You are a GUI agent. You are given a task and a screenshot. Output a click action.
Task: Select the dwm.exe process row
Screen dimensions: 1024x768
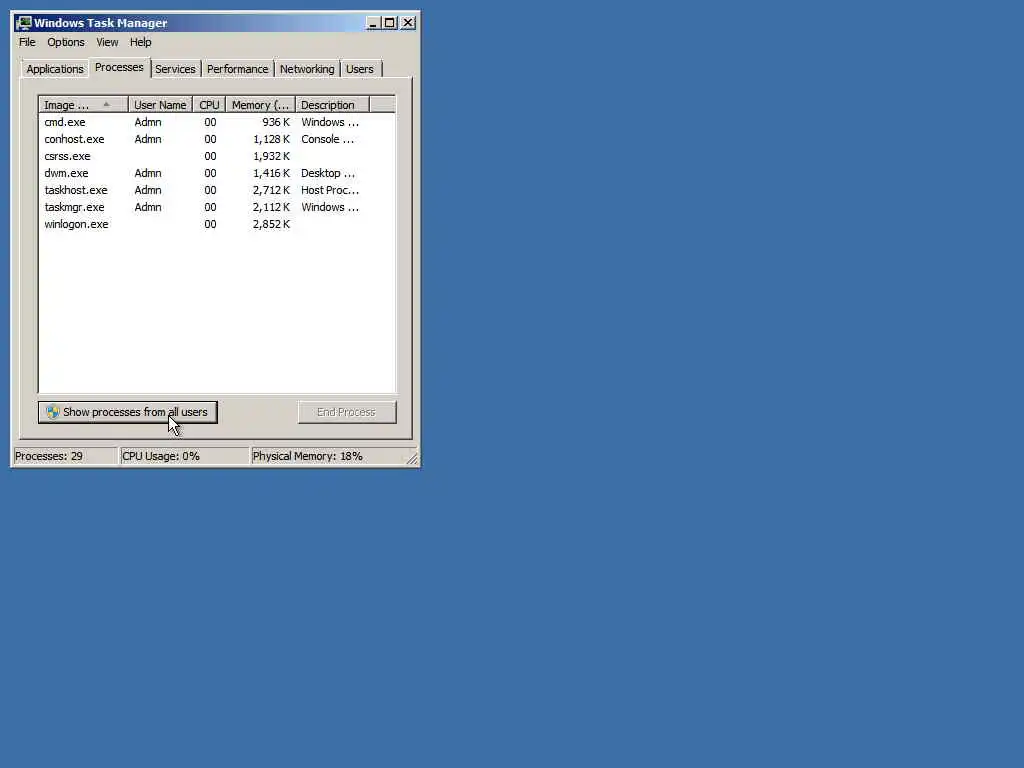tap(217, 173)
